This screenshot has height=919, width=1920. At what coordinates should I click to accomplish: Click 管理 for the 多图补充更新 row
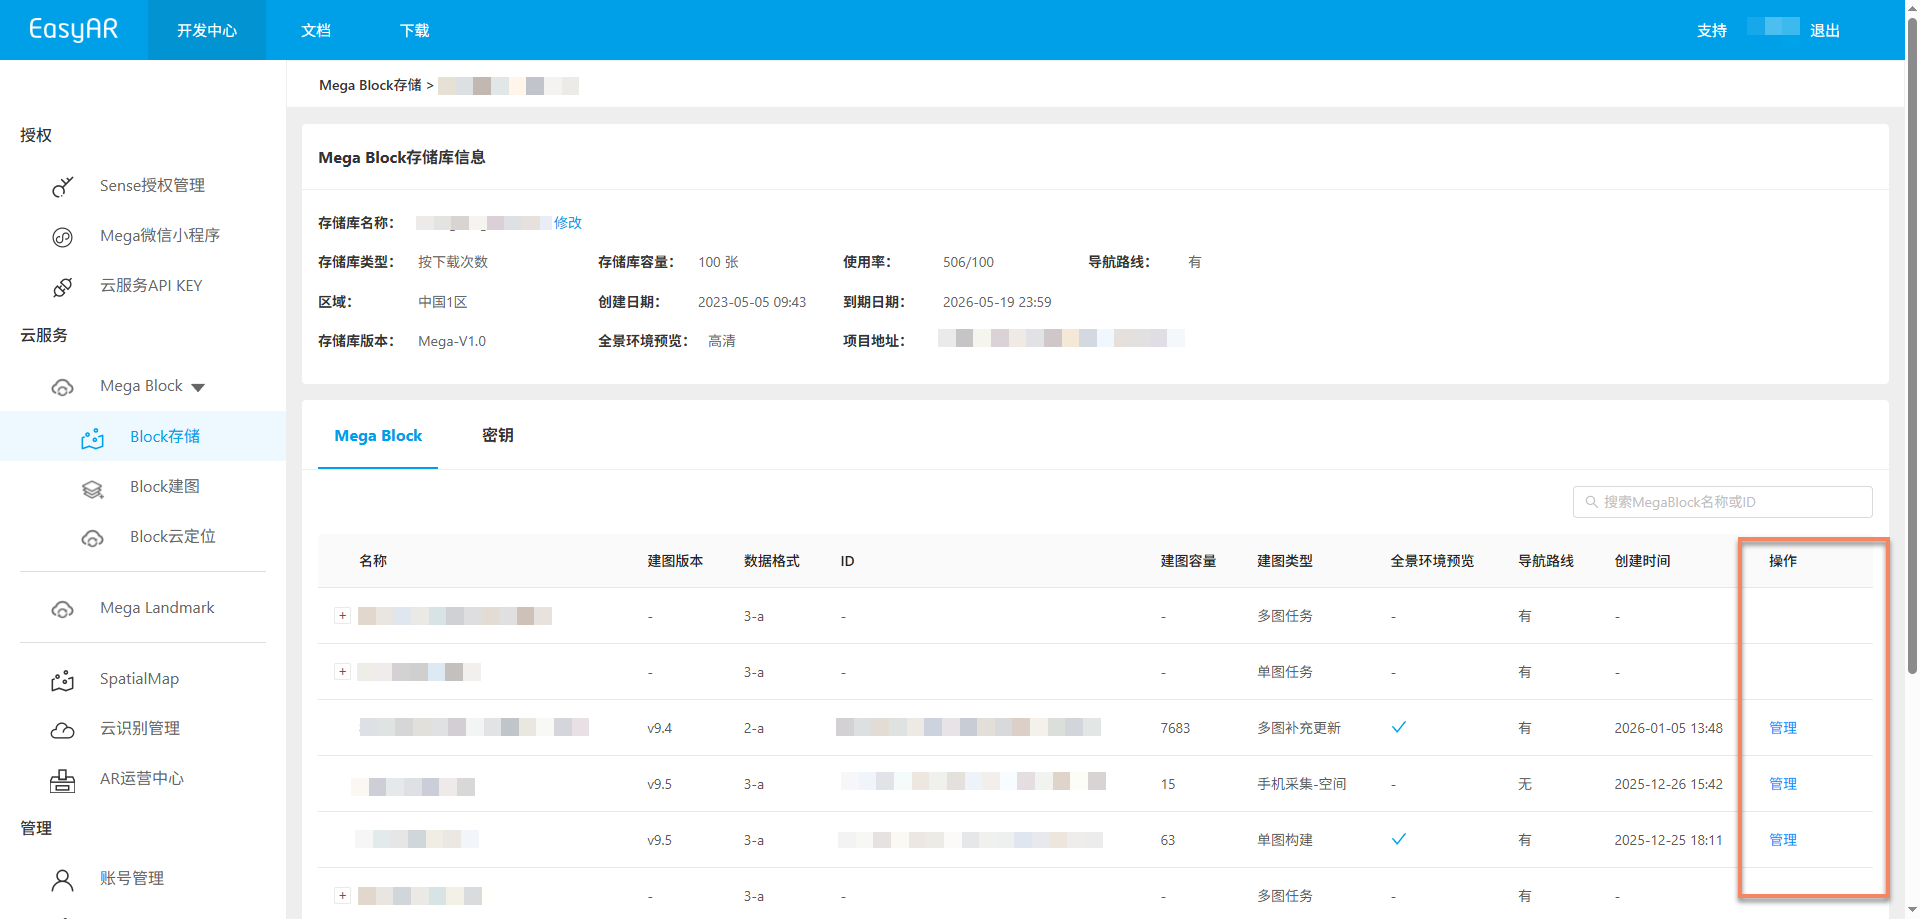[x=1782, y=728]
